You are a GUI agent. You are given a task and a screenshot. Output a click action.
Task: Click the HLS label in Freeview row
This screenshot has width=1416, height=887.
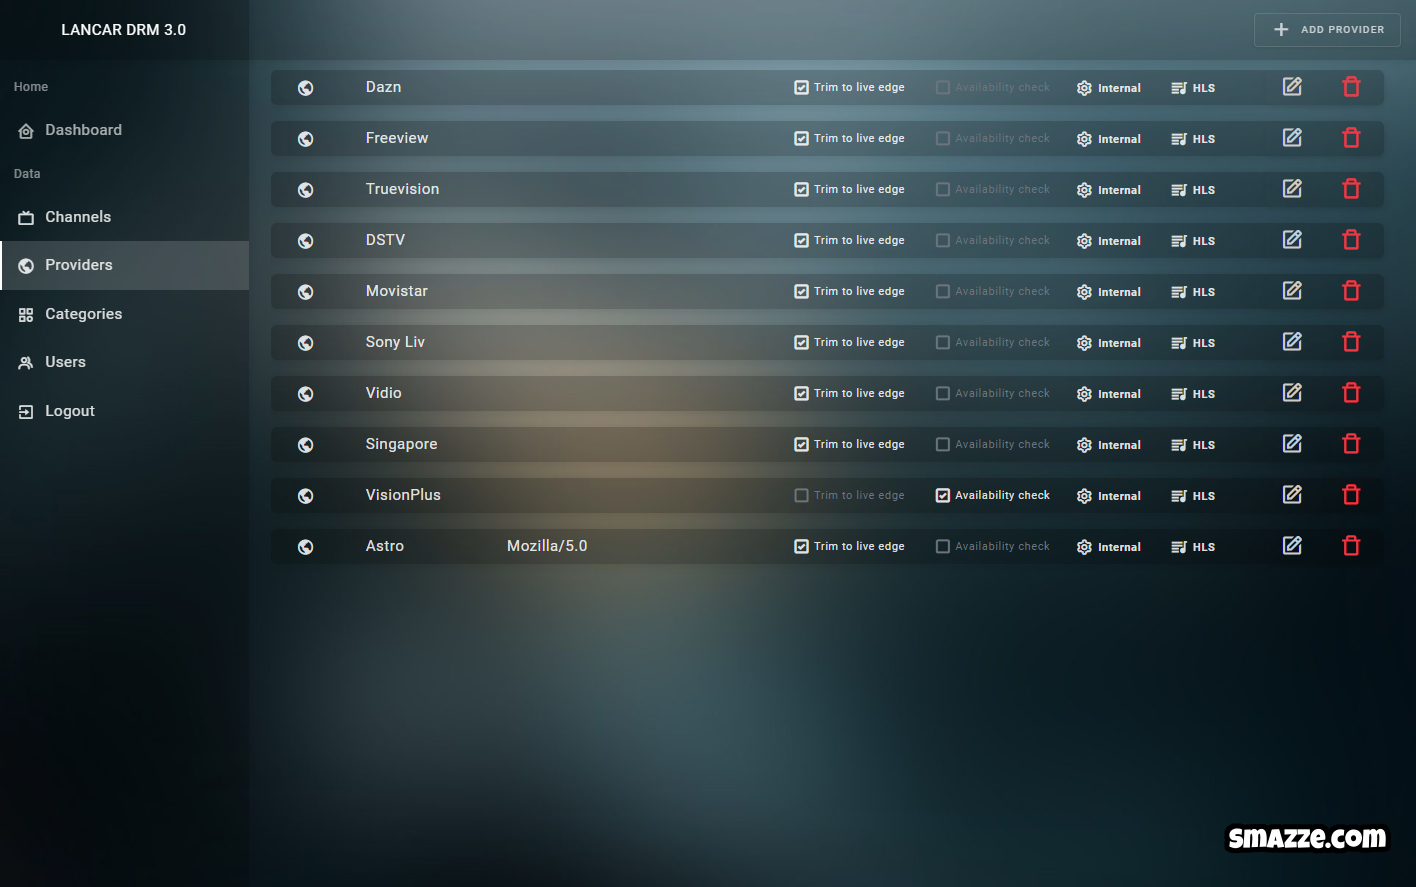click(1204, 139)
